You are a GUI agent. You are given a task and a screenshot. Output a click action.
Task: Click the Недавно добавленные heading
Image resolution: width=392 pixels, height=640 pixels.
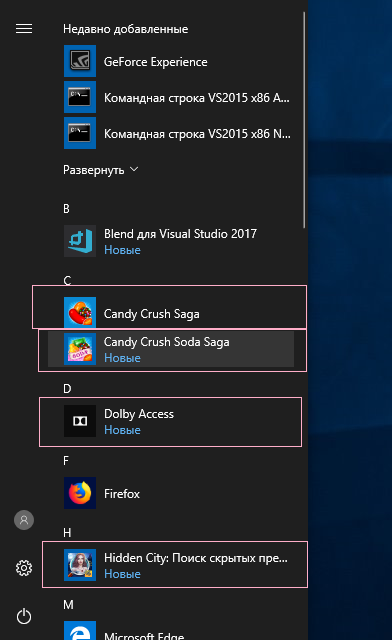[125, 29]
